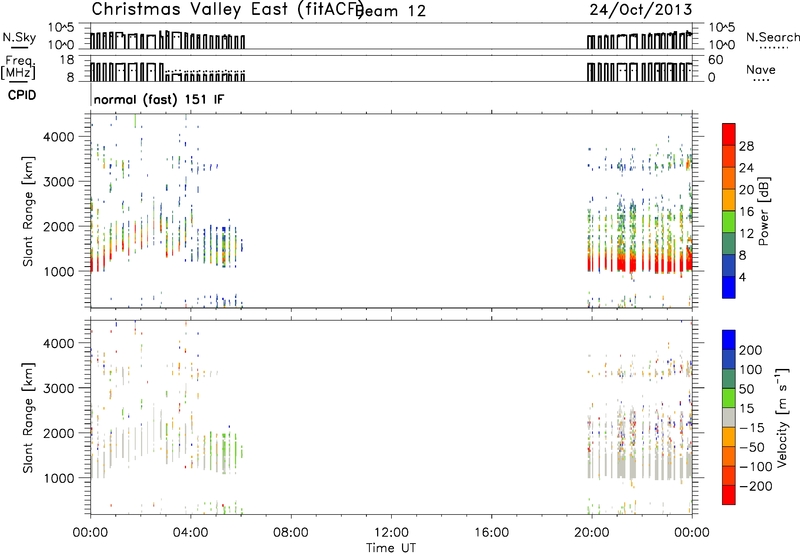The width and height of the screenshot is (800, 554).
Task: Click the 'N.Search' legend label
Action: [772, 37]
